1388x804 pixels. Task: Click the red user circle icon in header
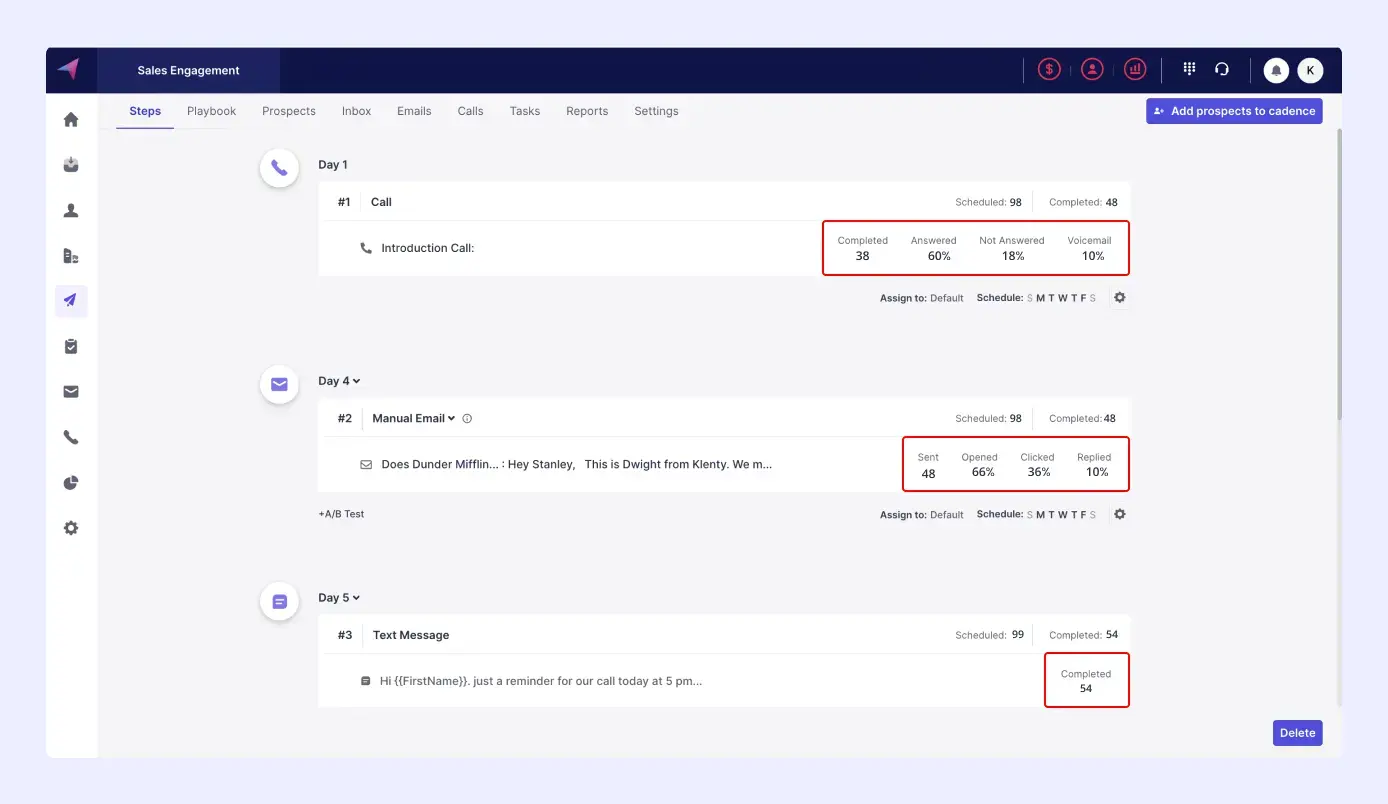tap(1092, 69)
